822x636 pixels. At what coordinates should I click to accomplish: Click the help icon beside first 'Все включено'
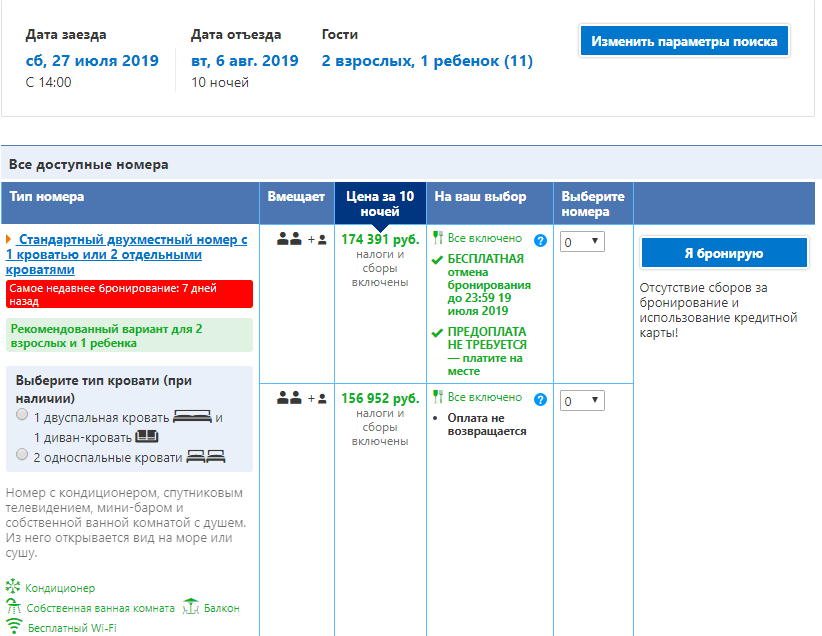click(x=541, y=240)
